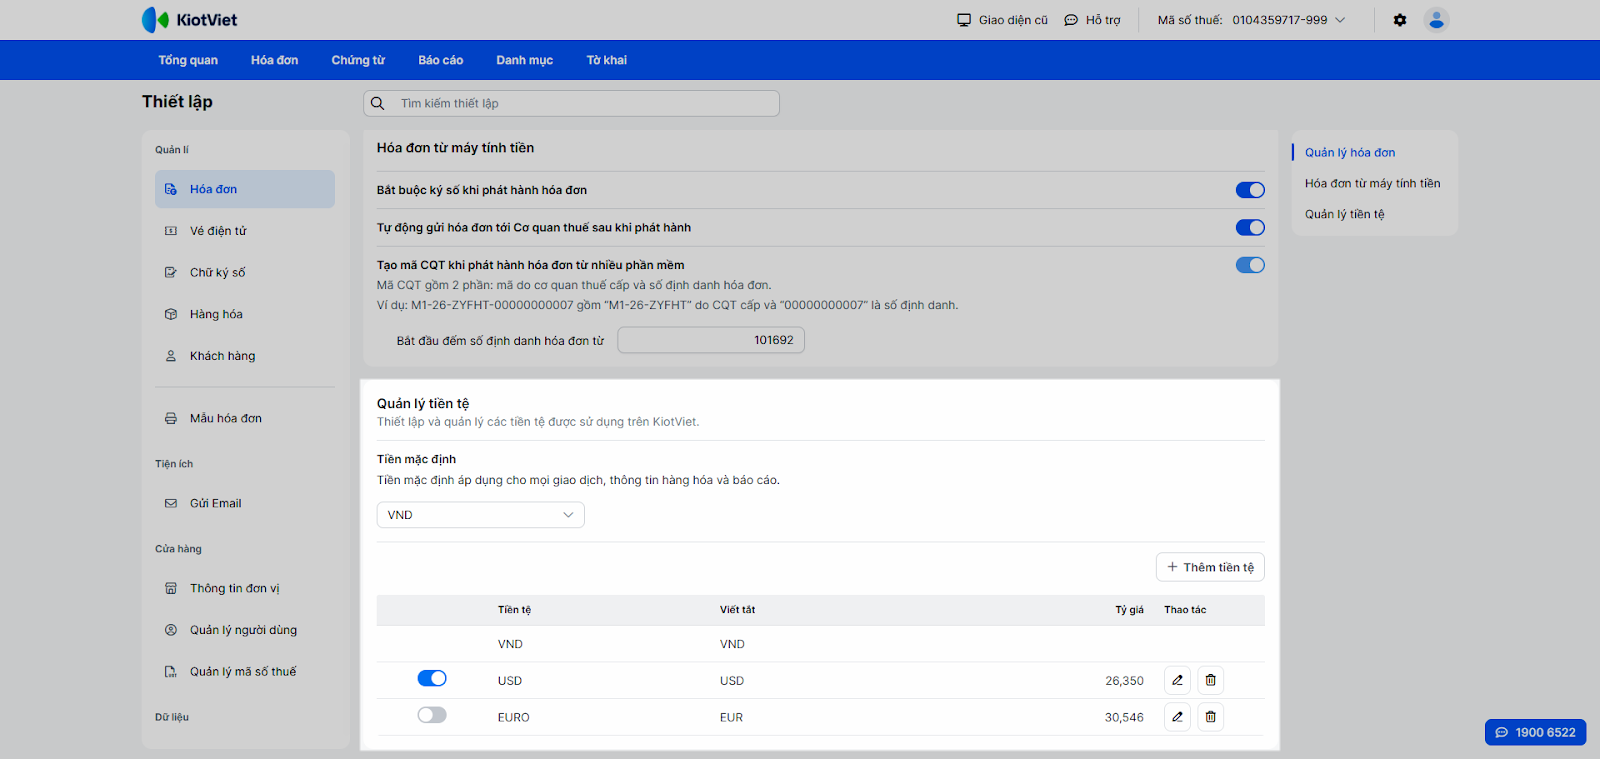The image size is (1600, 759).
Task: Edit the USD currency row
Action: pyautogui.click(x=1178, y=680)
